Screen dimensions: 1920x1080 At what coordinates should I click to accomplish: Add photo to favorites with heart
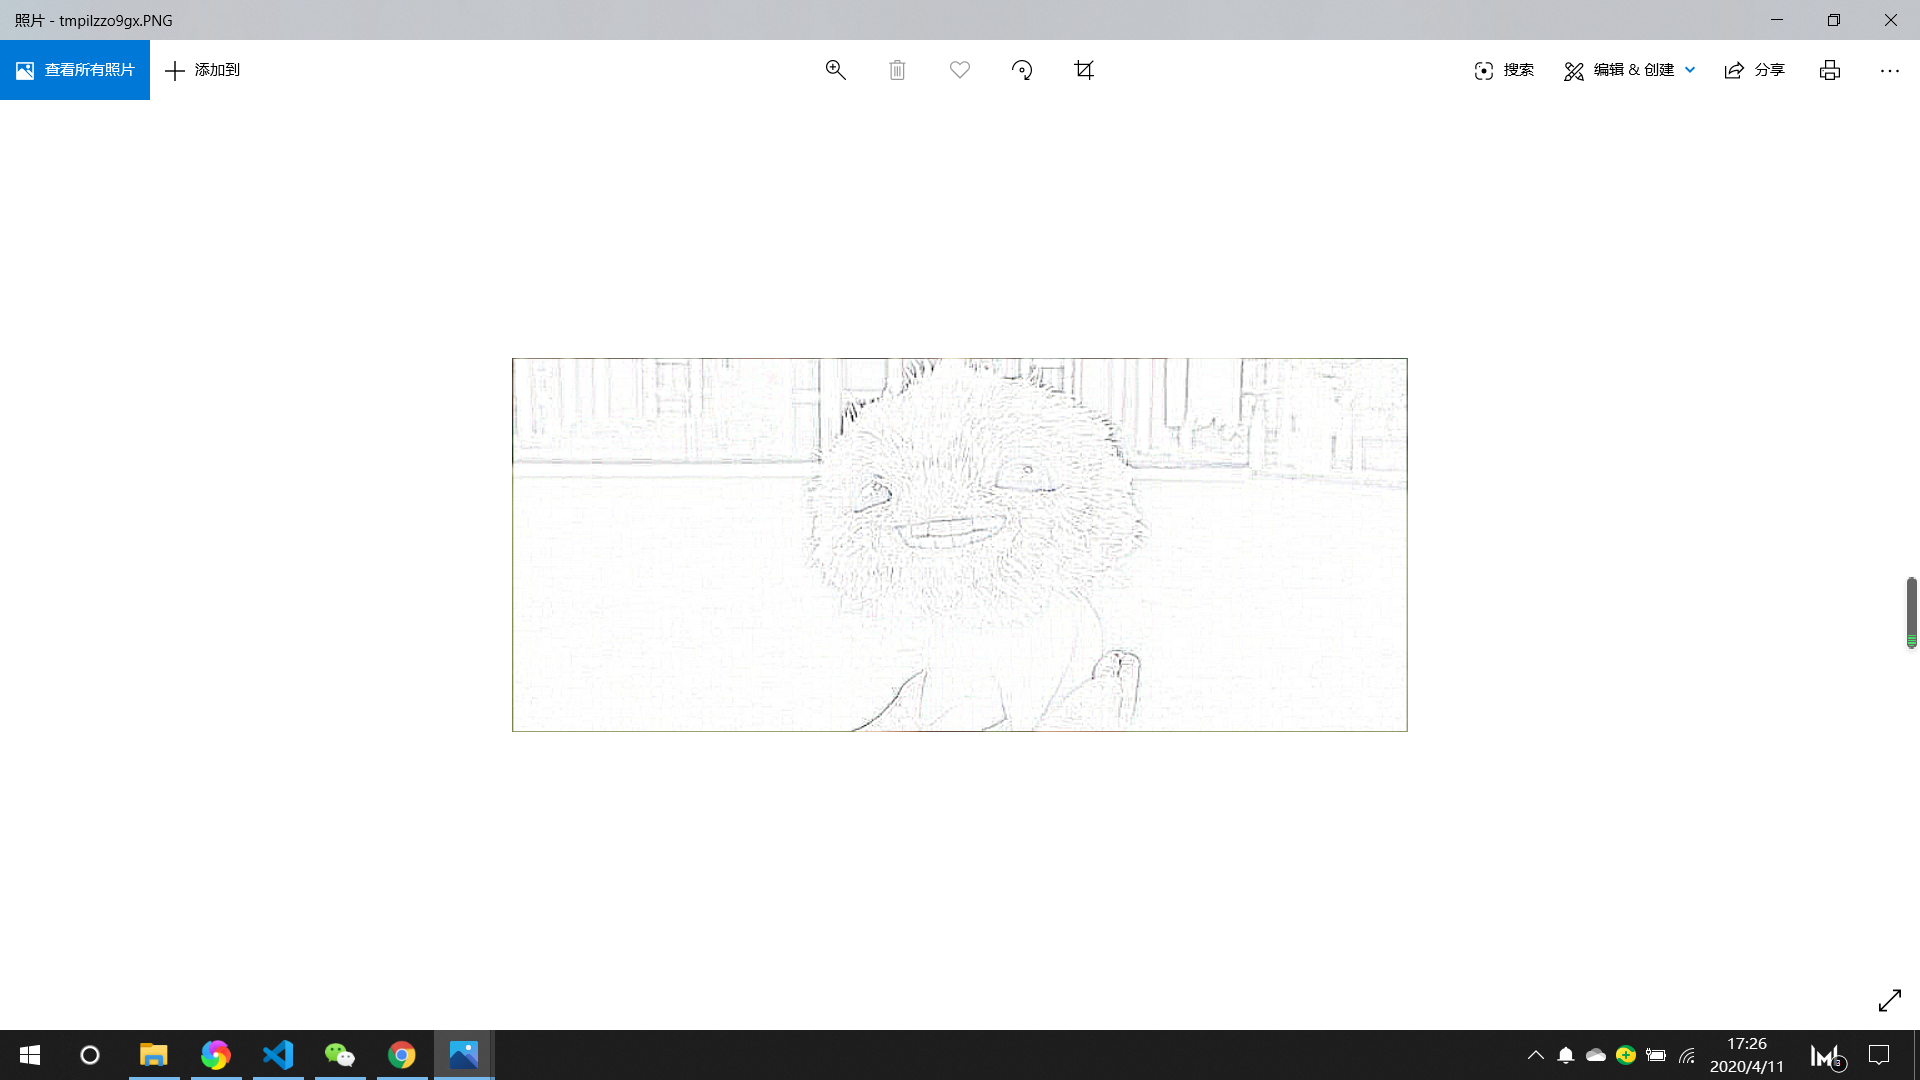coord(959,70)
